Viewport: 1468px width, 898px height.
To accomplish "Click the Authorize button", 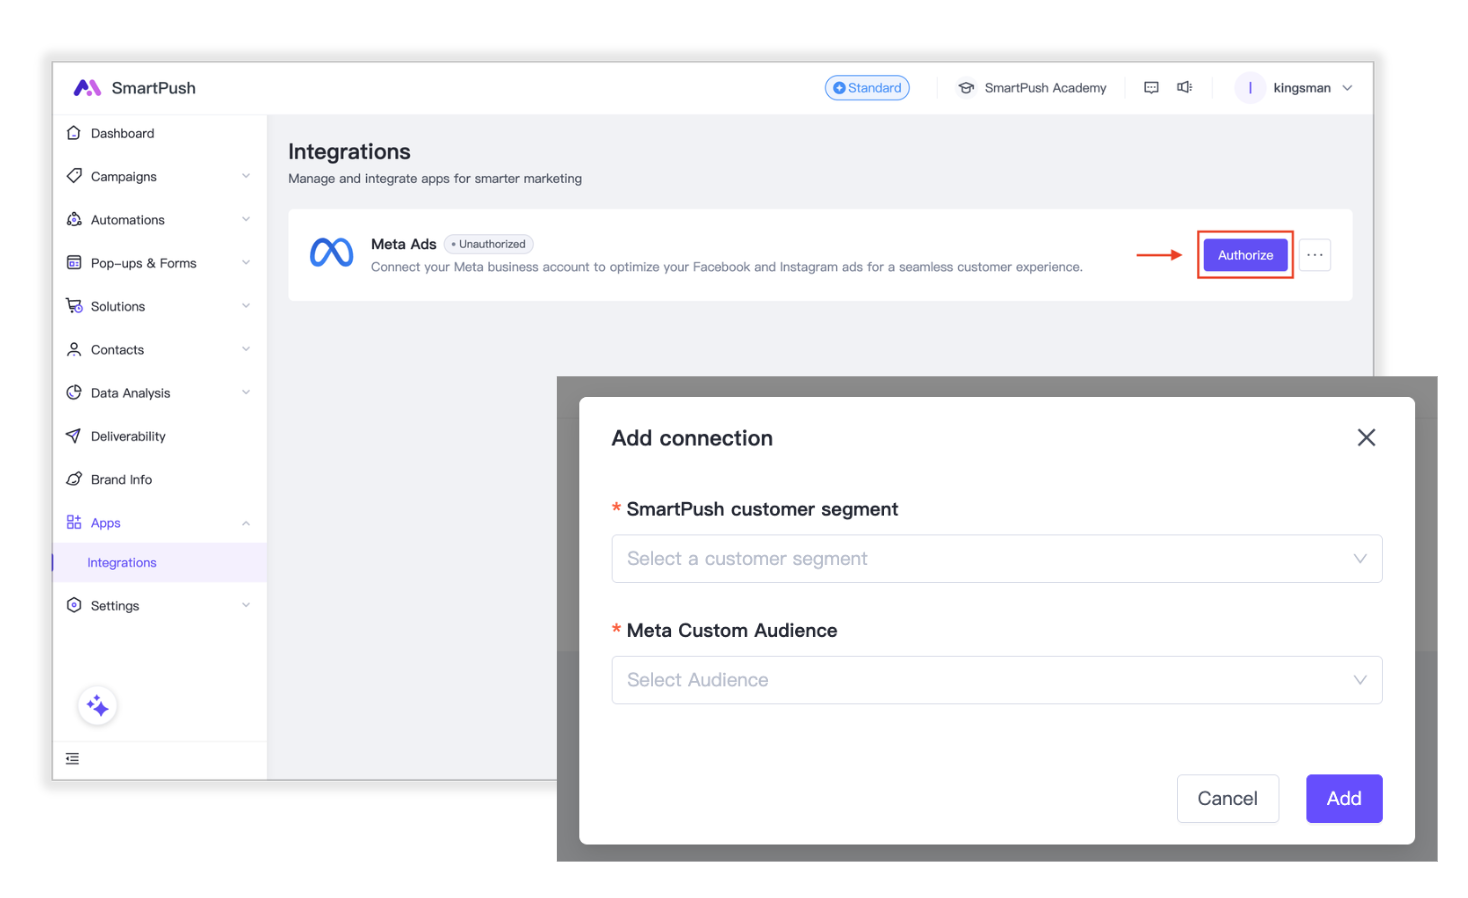I will tap(1245, 255).
